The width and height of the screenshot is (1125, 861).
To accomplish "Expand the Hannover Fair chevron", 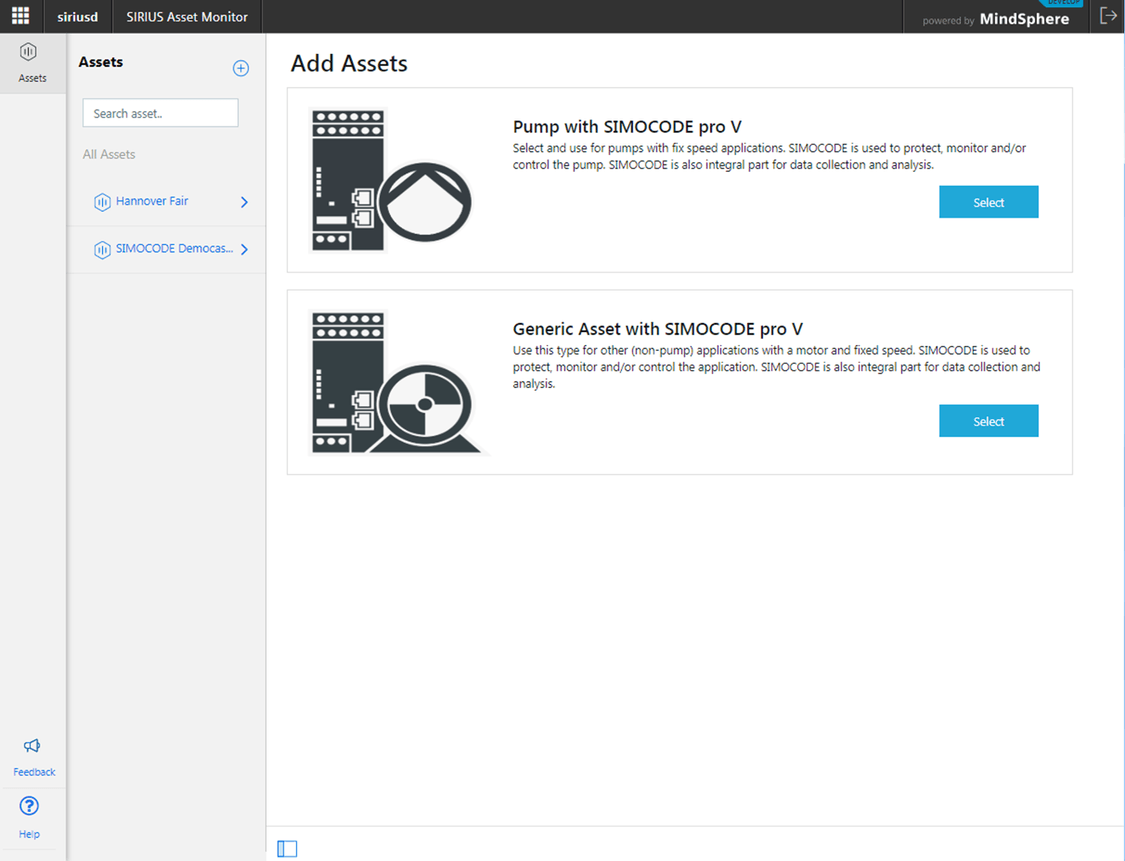I will [x=244, y=202].
